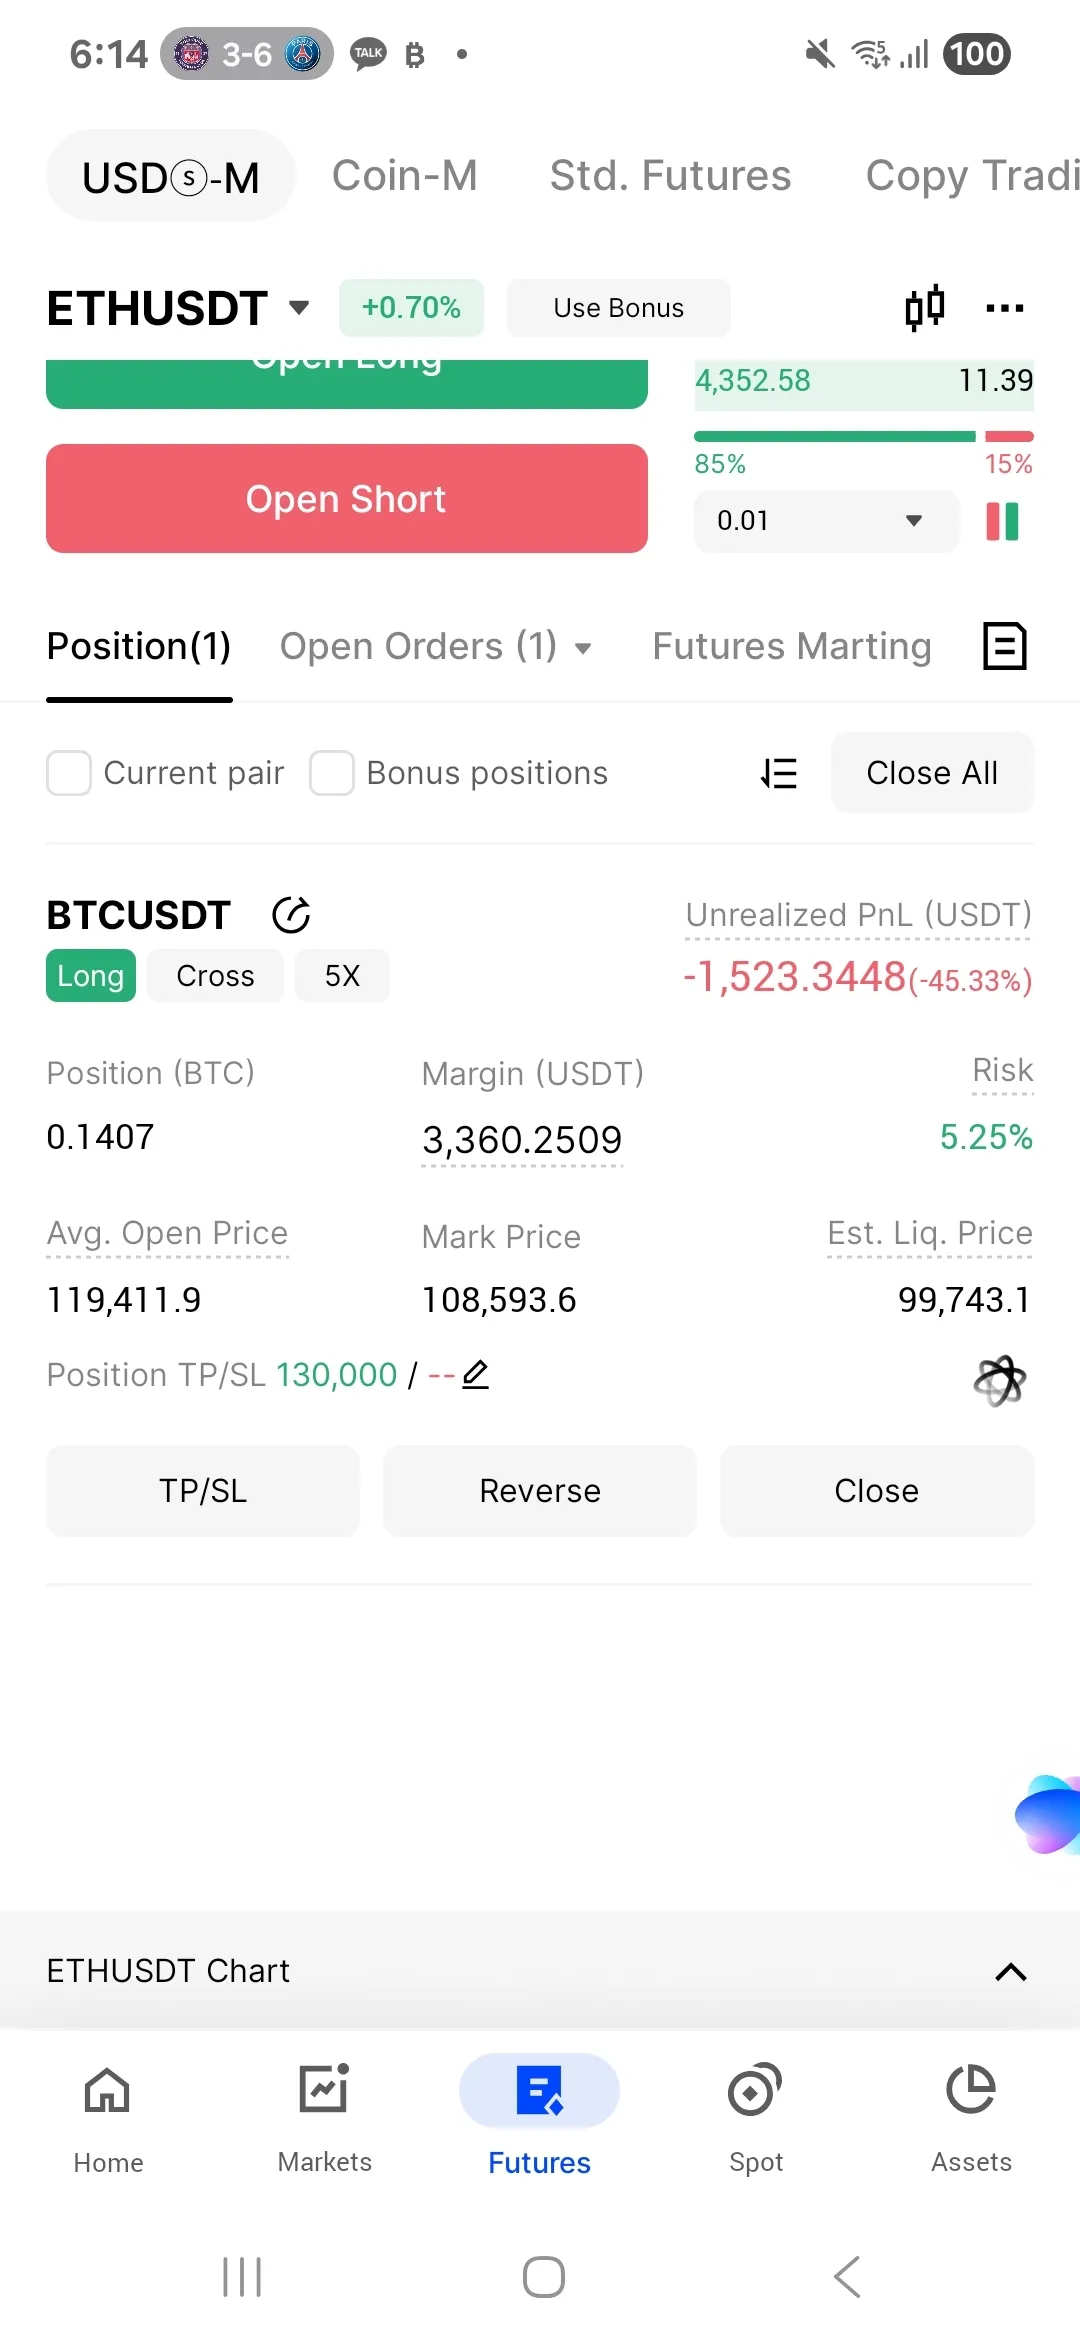The width and height of the screenshot is (1080, 2340).
Task: Expand the ETHUSDT Chart panel
Action: click(1011, 1971)
